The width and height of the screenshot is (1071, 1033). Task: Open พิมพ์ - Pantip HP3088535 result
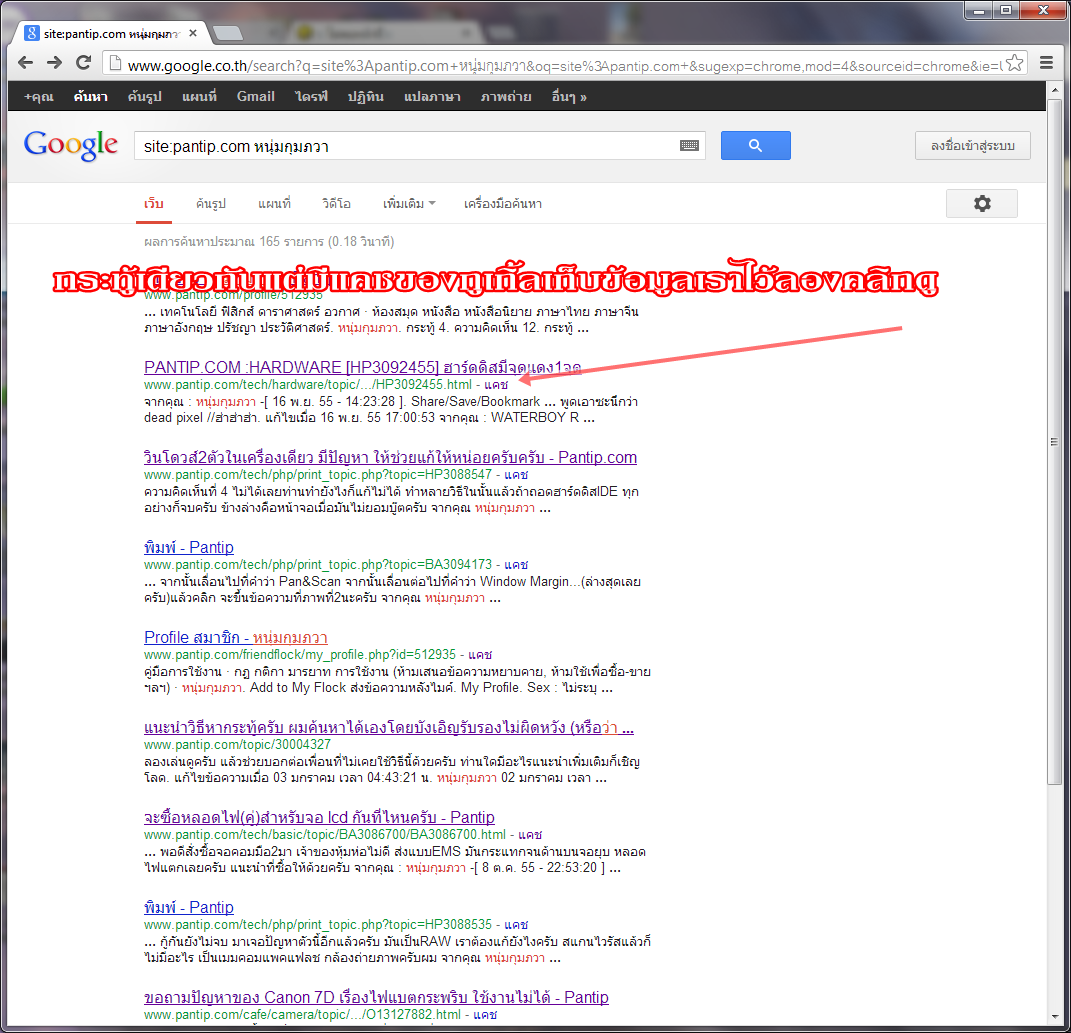tap(189, 908)
